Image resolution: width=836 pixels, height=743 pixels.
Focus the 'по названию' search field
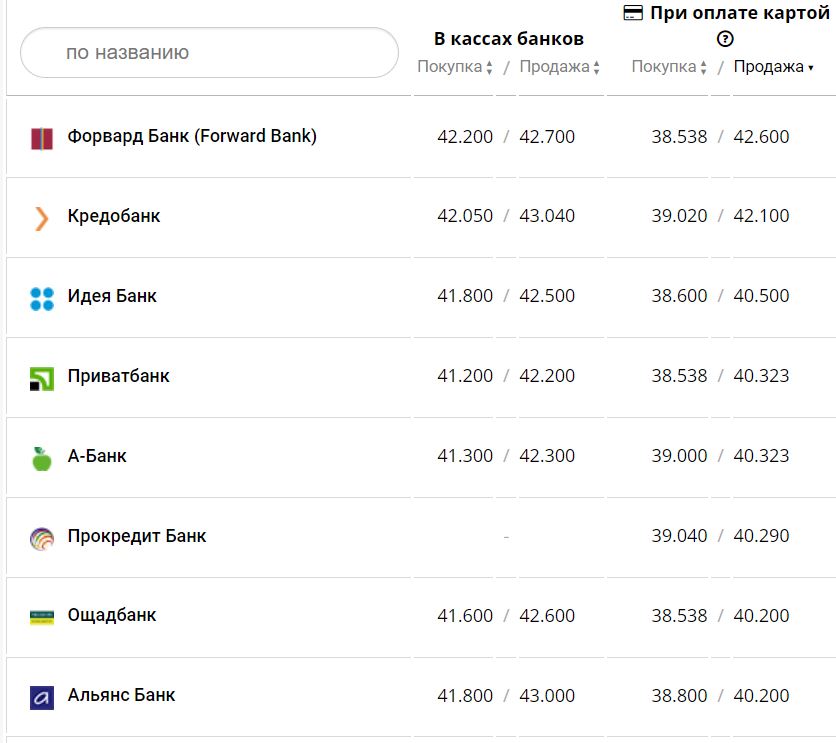[x=209, y=52]
